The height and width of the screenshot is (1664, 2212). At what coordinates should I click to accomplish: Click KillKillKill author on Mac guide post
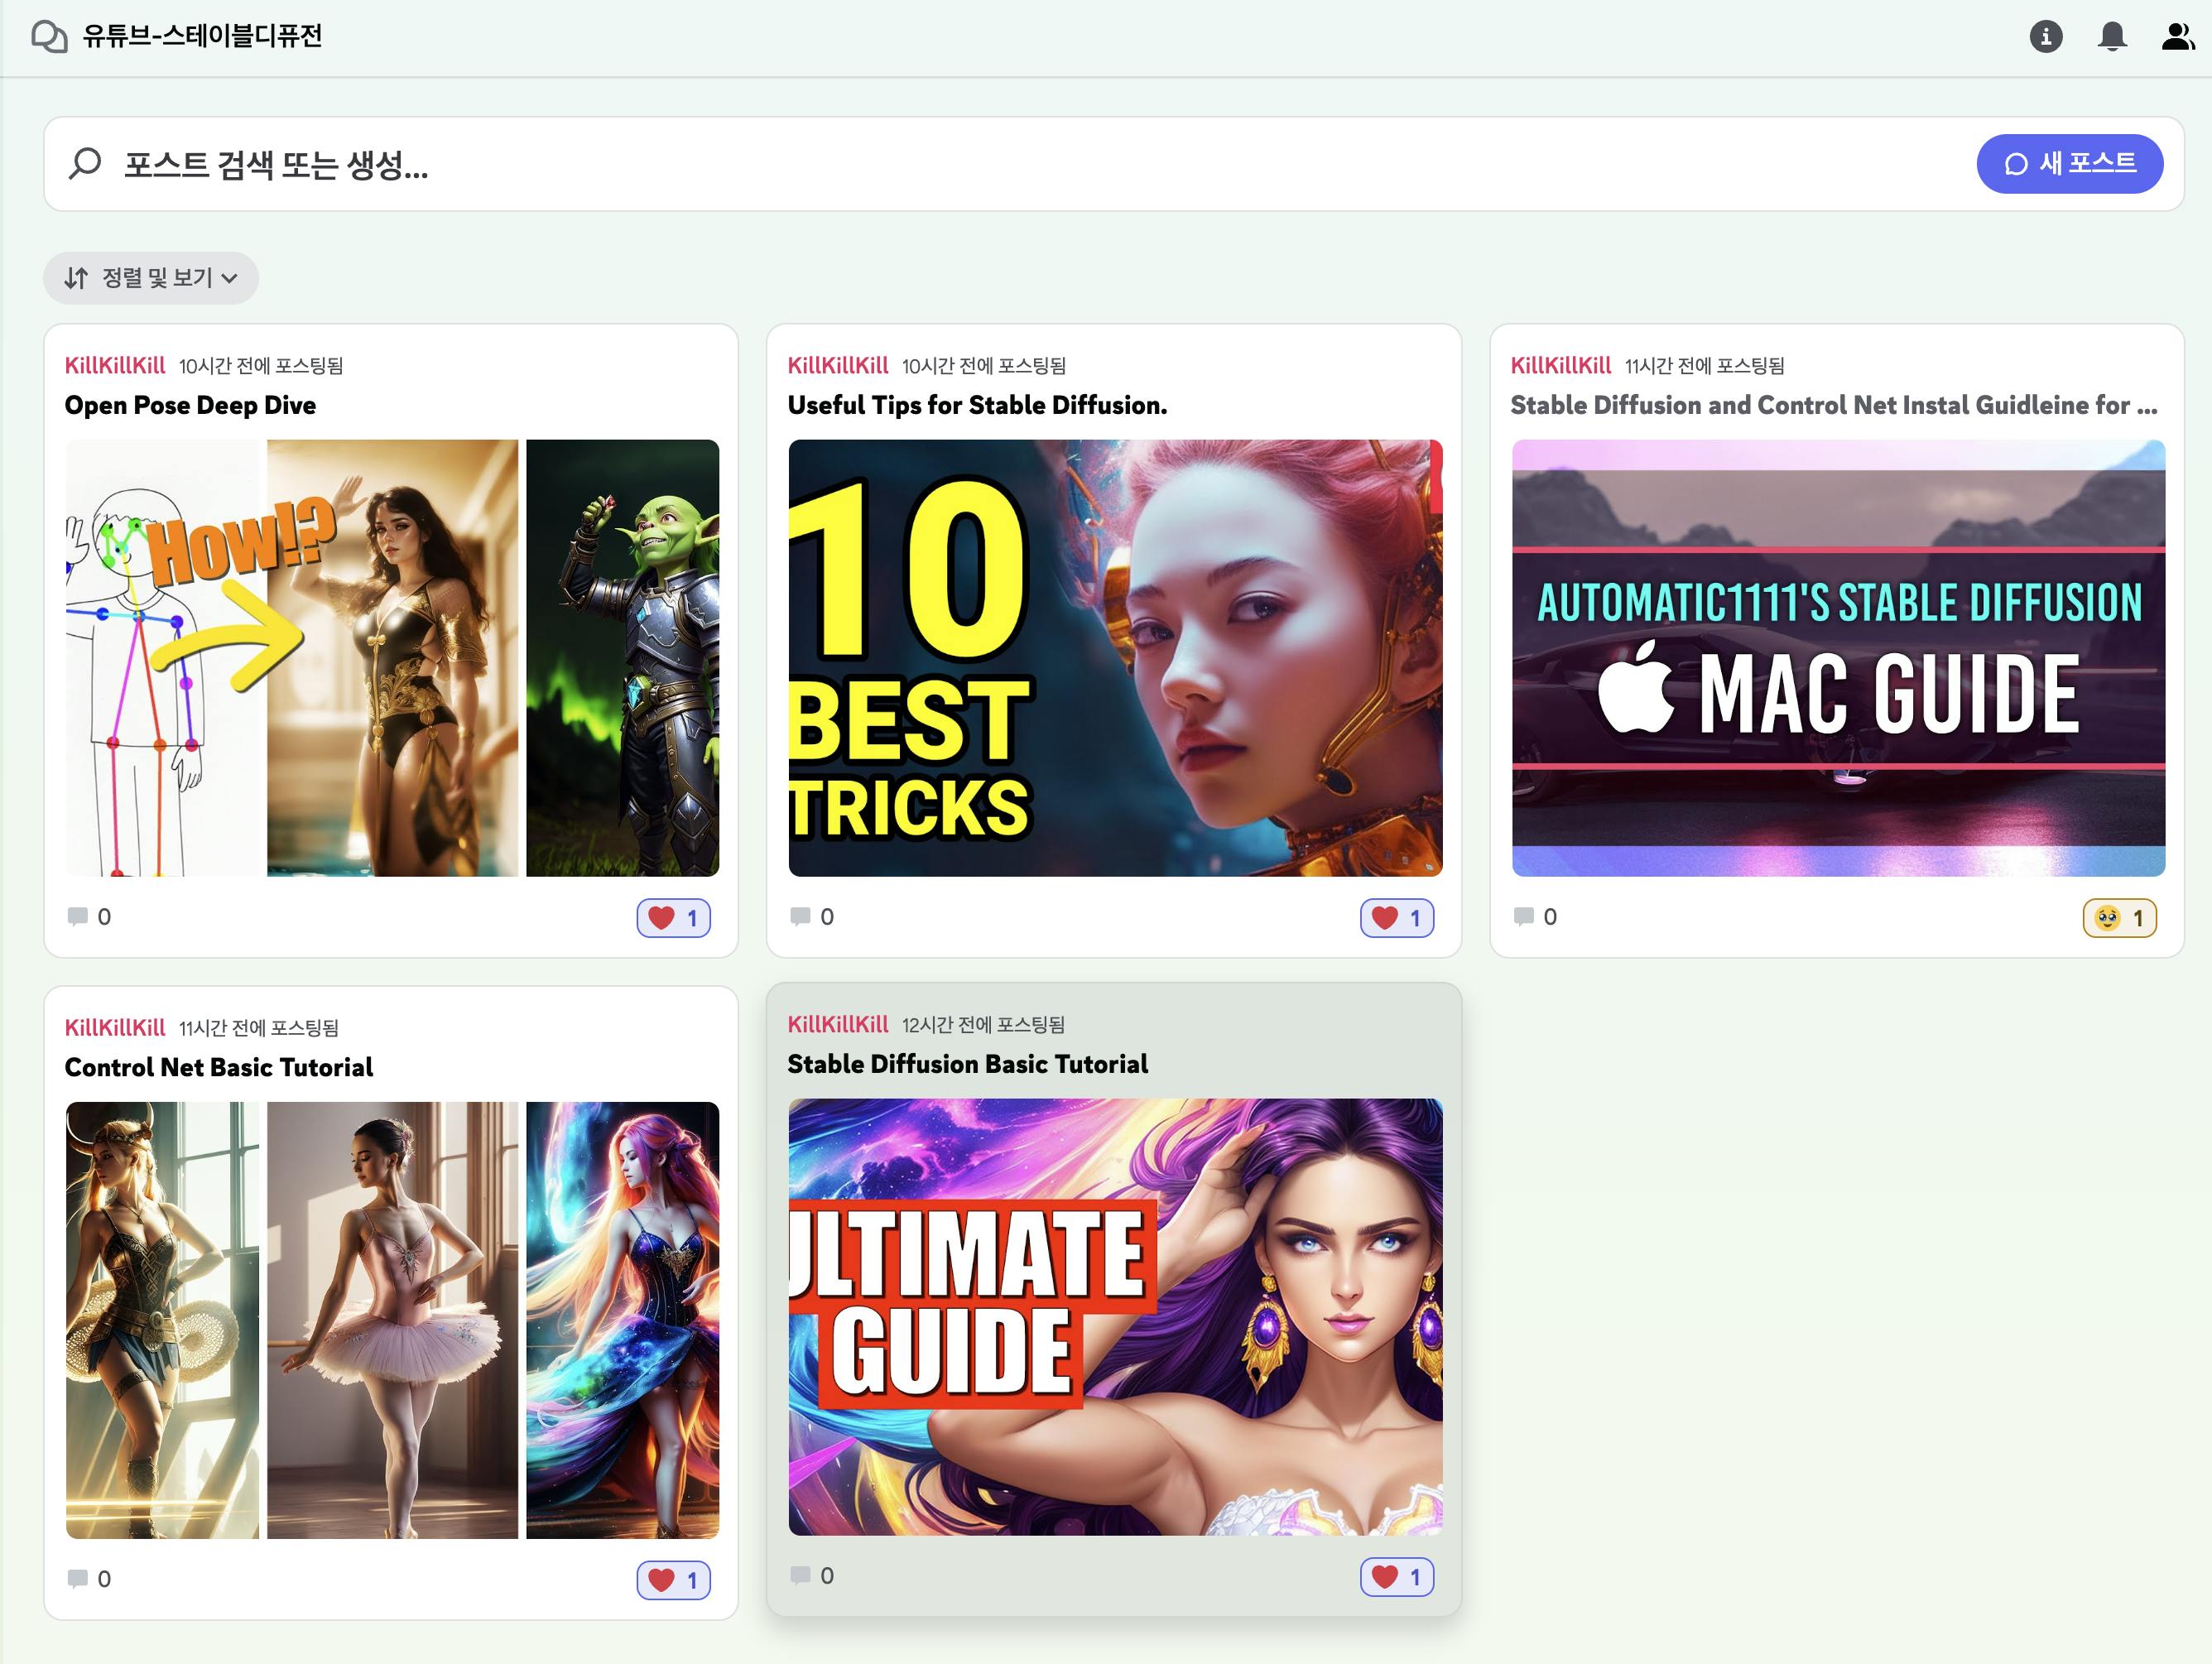coord(1561,365)
